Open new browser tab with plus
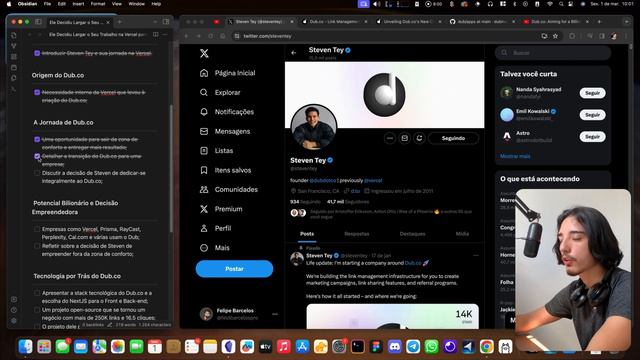 (x=599, y=22)
